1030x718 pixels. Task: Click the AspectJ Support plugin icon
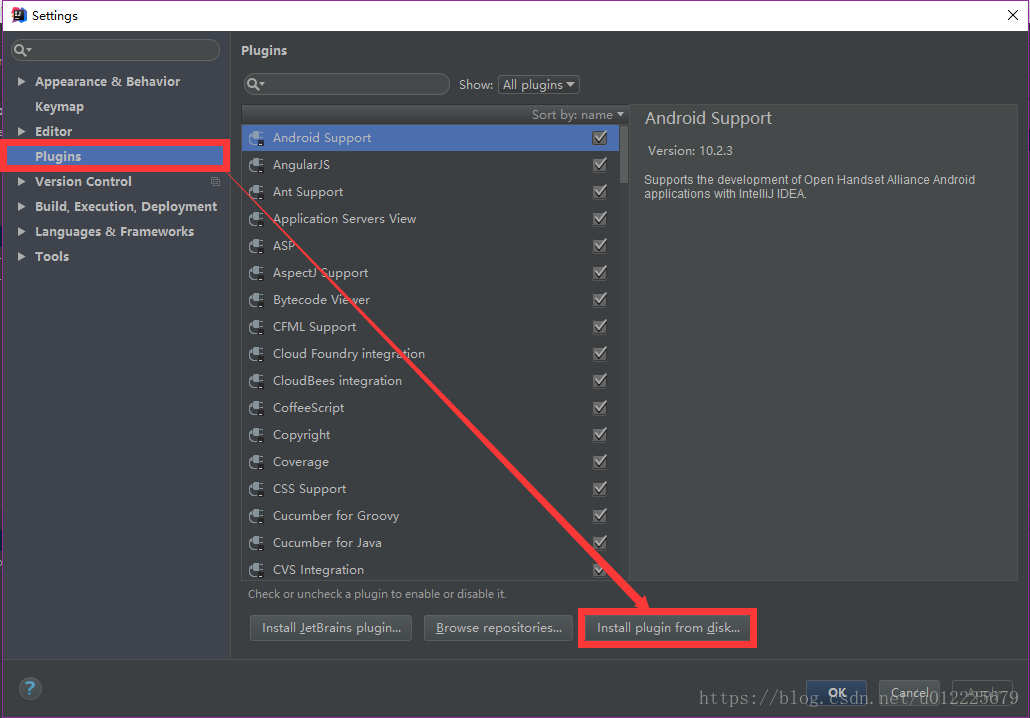coord(257,273)
